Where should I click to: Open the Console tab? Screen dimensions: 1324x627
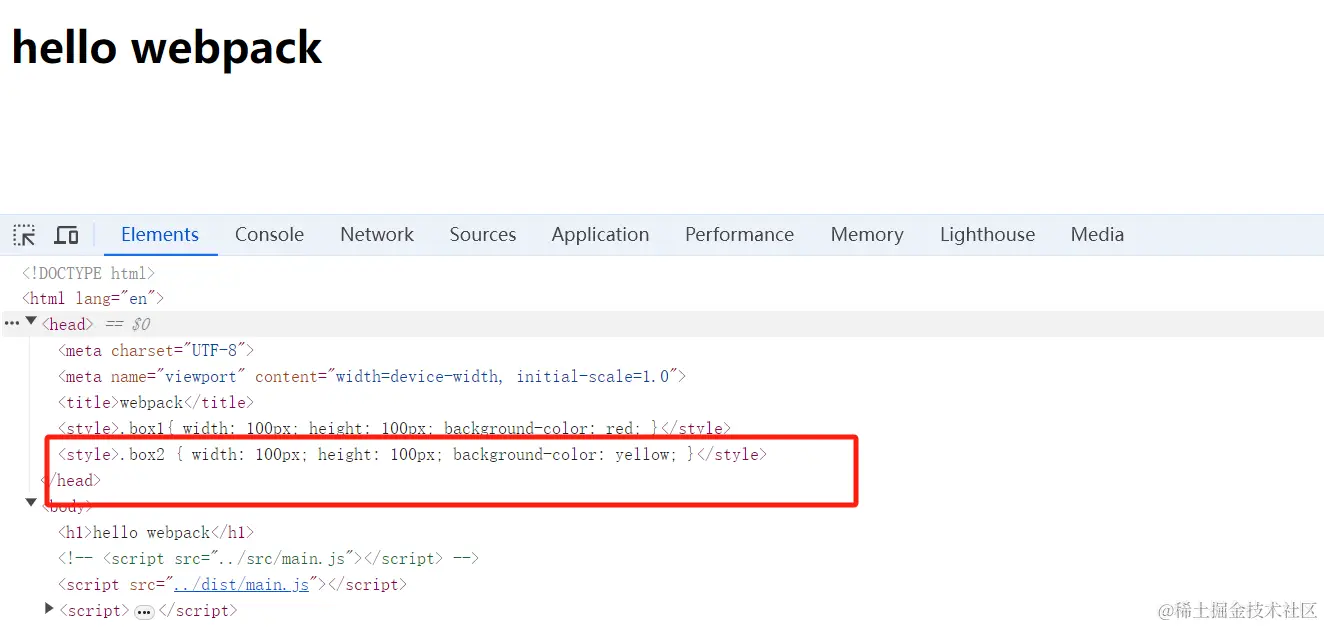(x=269, y=235)
